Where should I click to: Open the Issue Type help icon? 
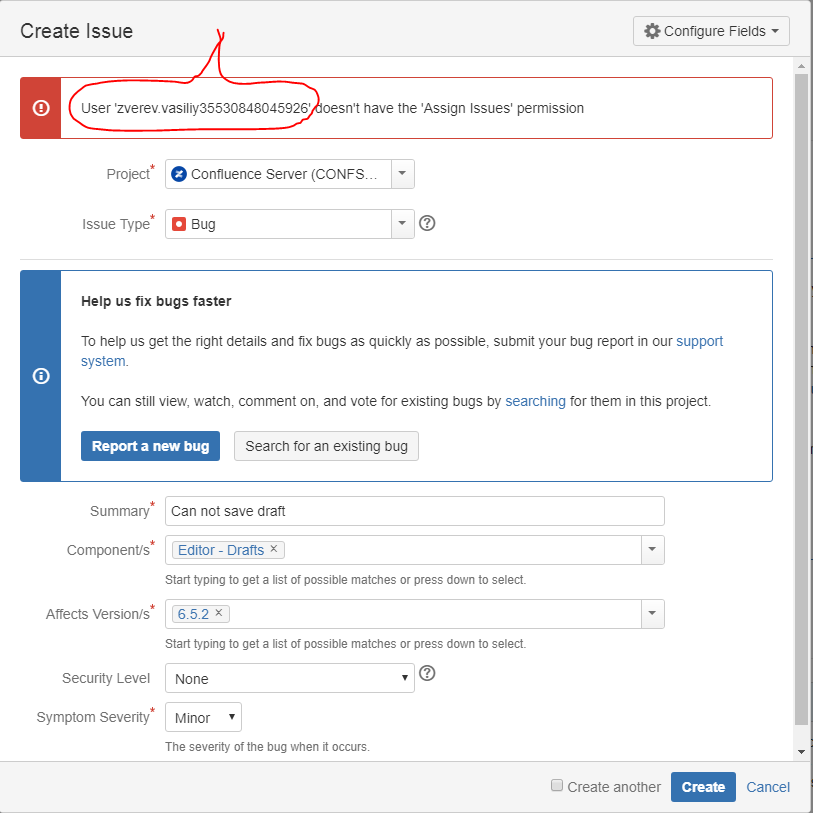pos(427,223)
